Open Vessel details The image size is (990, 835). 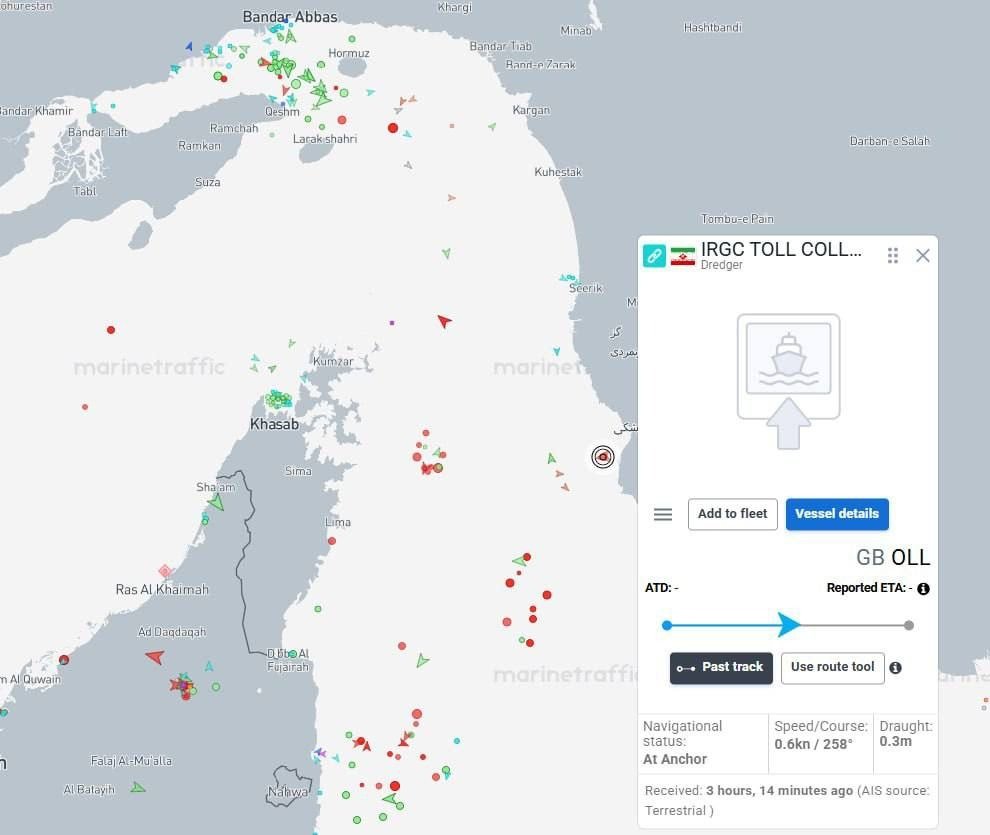tap(837, 514)
